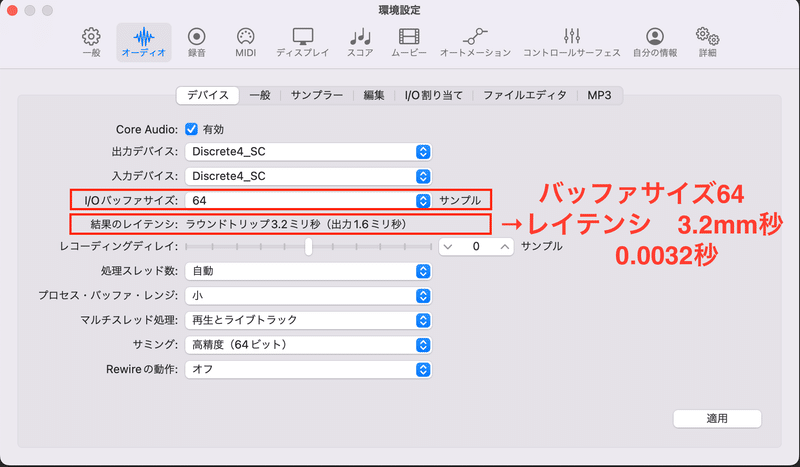Open the サミング dropdown
800x467 pixels.
pos(308,345)
